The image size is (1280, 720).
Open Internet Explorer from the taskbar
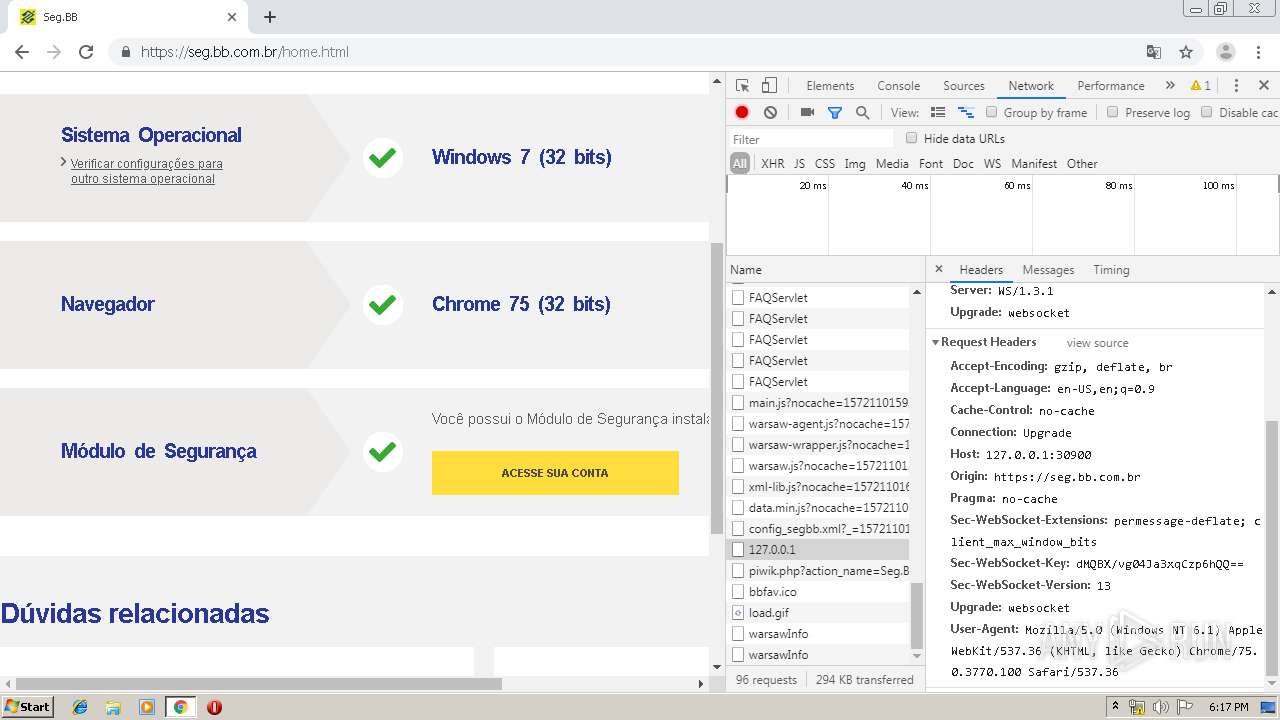80,707
